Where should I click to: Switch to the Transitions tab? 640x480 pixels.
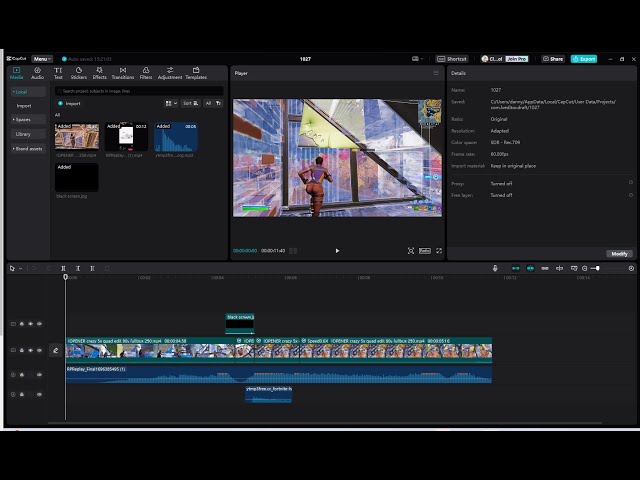(123, 73)
